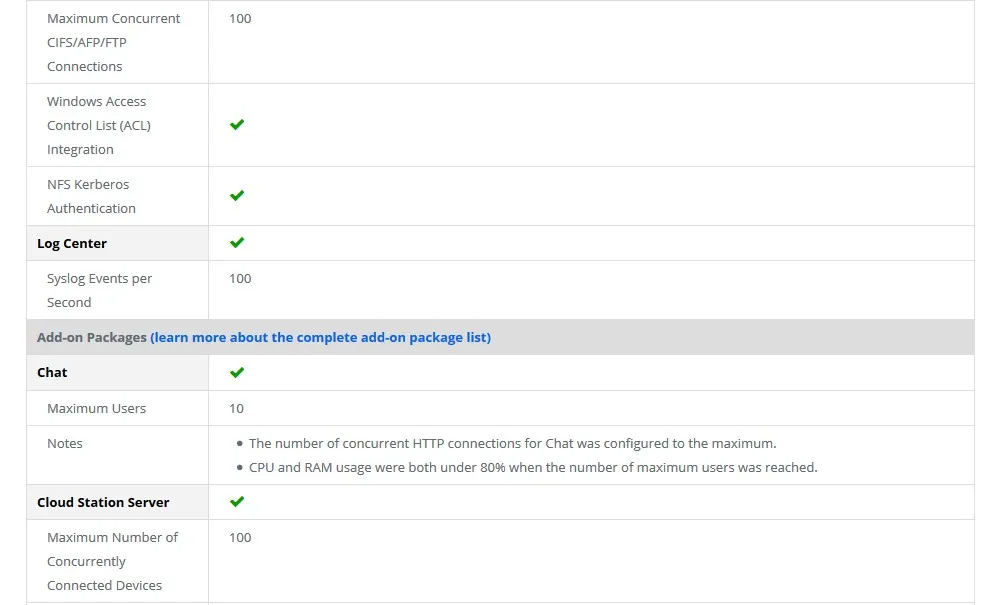Select the Cloud Station Server row label
Viewport: 1000px width, 605px height.
coord(103,502)
